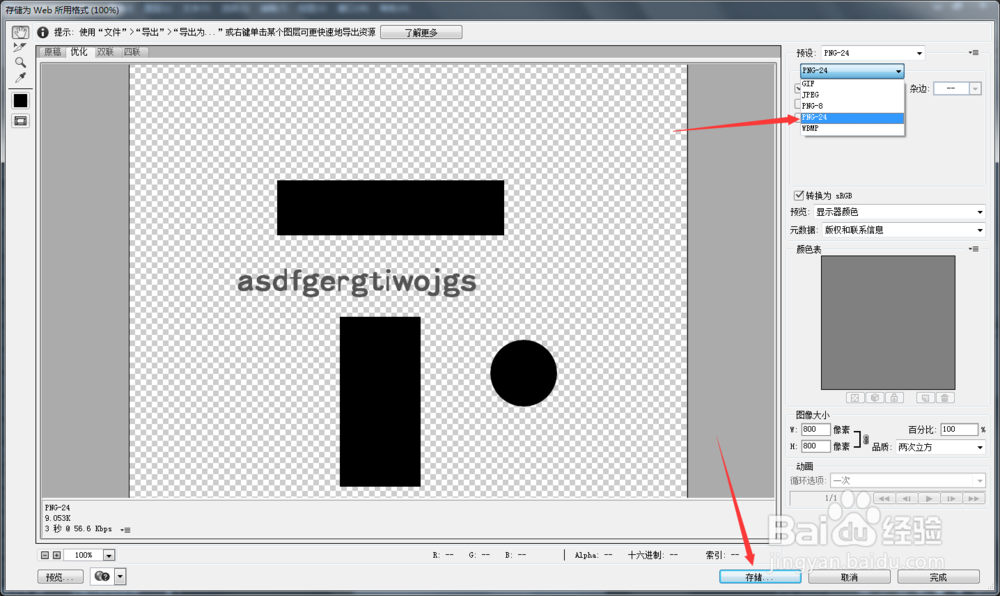
Task: Select the Hand tool
Action: 20,32
